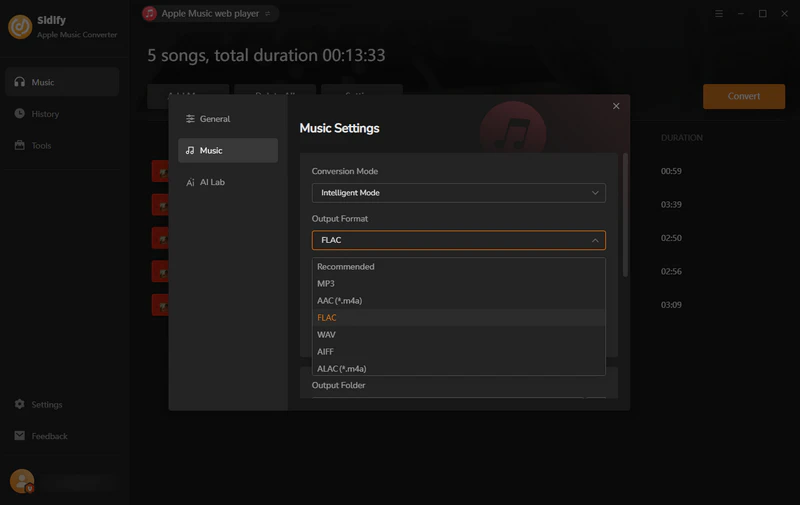
Task: Open the Music section in sidebar
Action: pyautogui.click(x=62, y=82)
